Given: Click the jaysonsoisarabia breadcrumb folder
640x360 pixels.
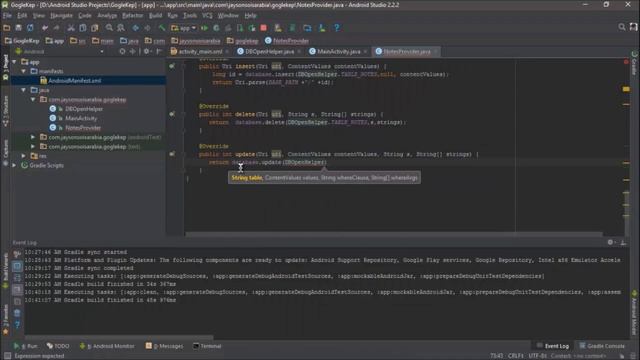Looking at the screenshot, I should click(x=196, y=41).
